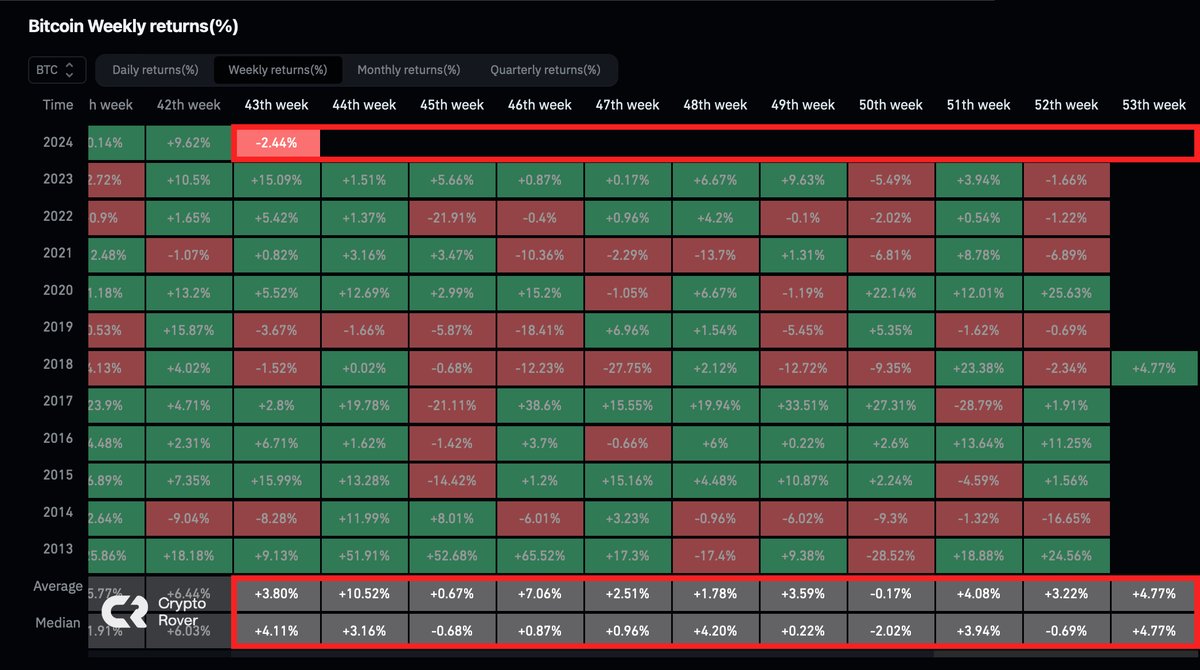The image size is (1200, 670).
Task: Click the 49th week column header
Action: [803, 105]
